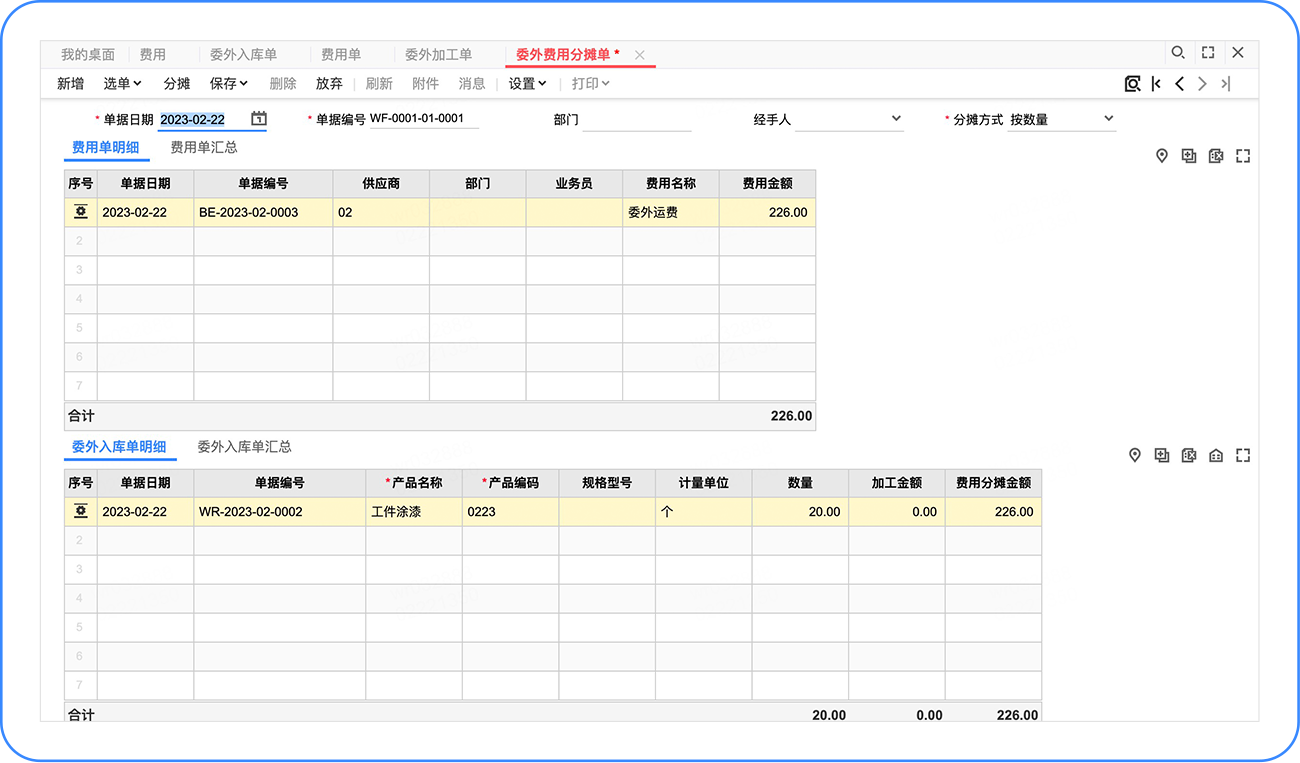Switch to the 委外入库单汇总 tab
The image size is (1300, 763).
[244, 447]
